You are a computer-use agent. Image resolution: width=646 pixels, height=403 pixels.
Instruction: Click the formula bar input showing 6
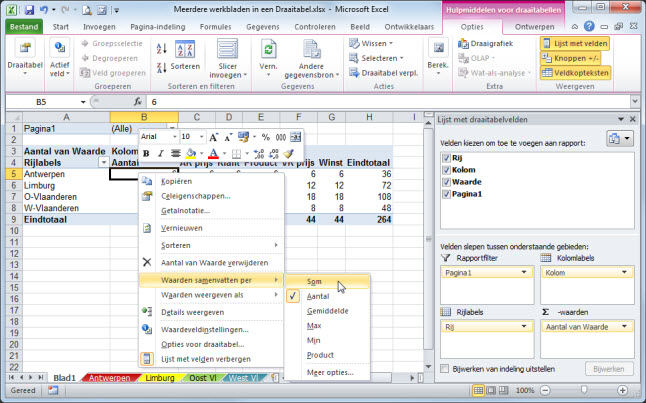coord(387,102)
